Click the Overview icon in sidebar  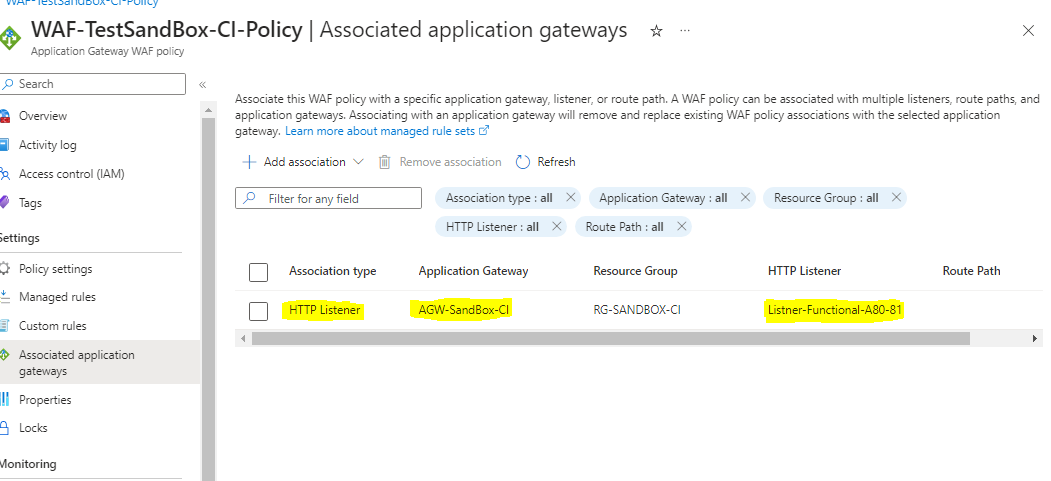pos(5,116)
